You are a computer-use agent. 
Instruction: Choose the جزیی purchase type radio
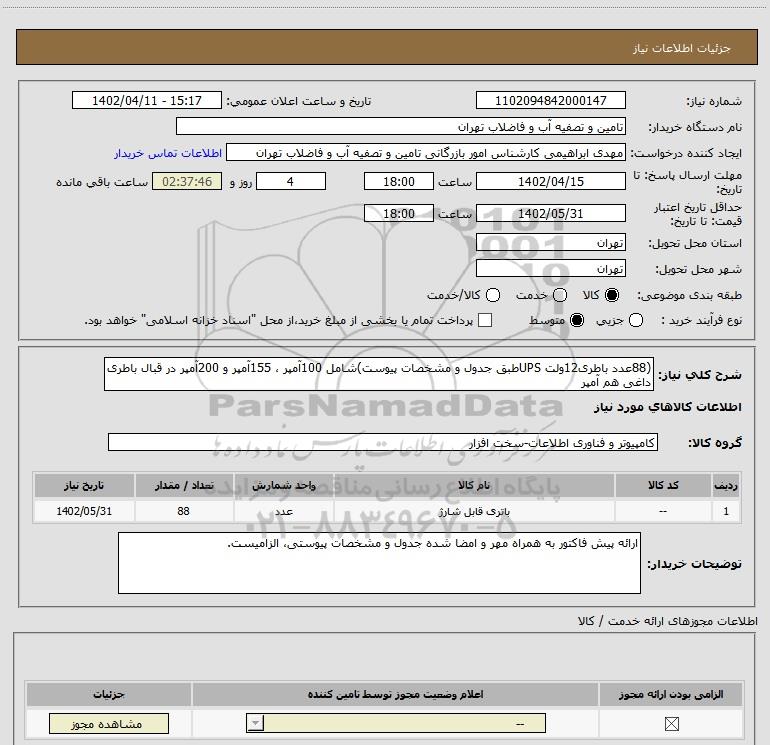pyautogui.click(x=636, y=320)
